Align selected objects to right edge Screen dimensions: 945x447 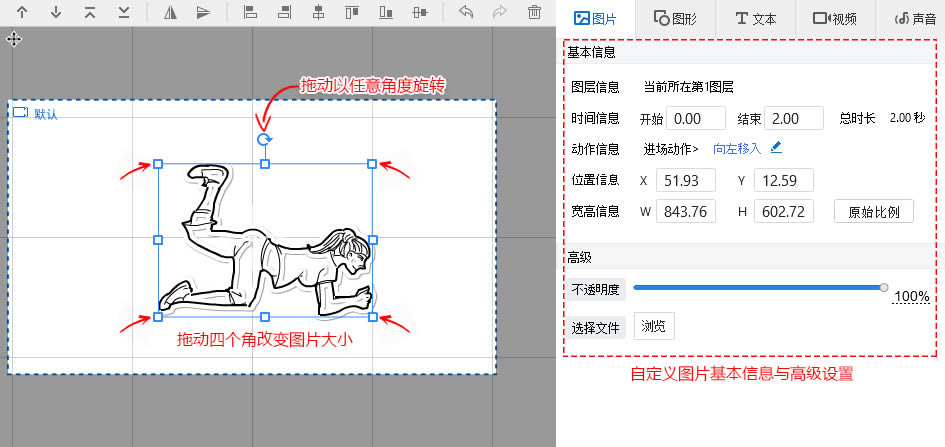(284, 12)
